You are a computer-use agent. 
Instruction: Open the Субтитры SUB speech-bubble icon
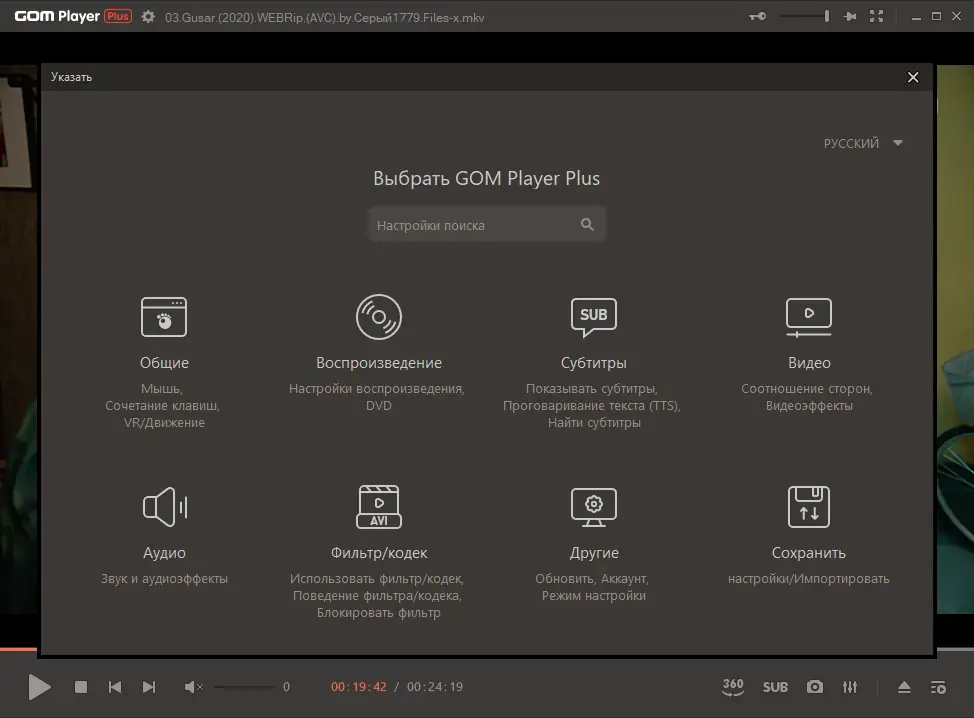click(x=594, y=317)
